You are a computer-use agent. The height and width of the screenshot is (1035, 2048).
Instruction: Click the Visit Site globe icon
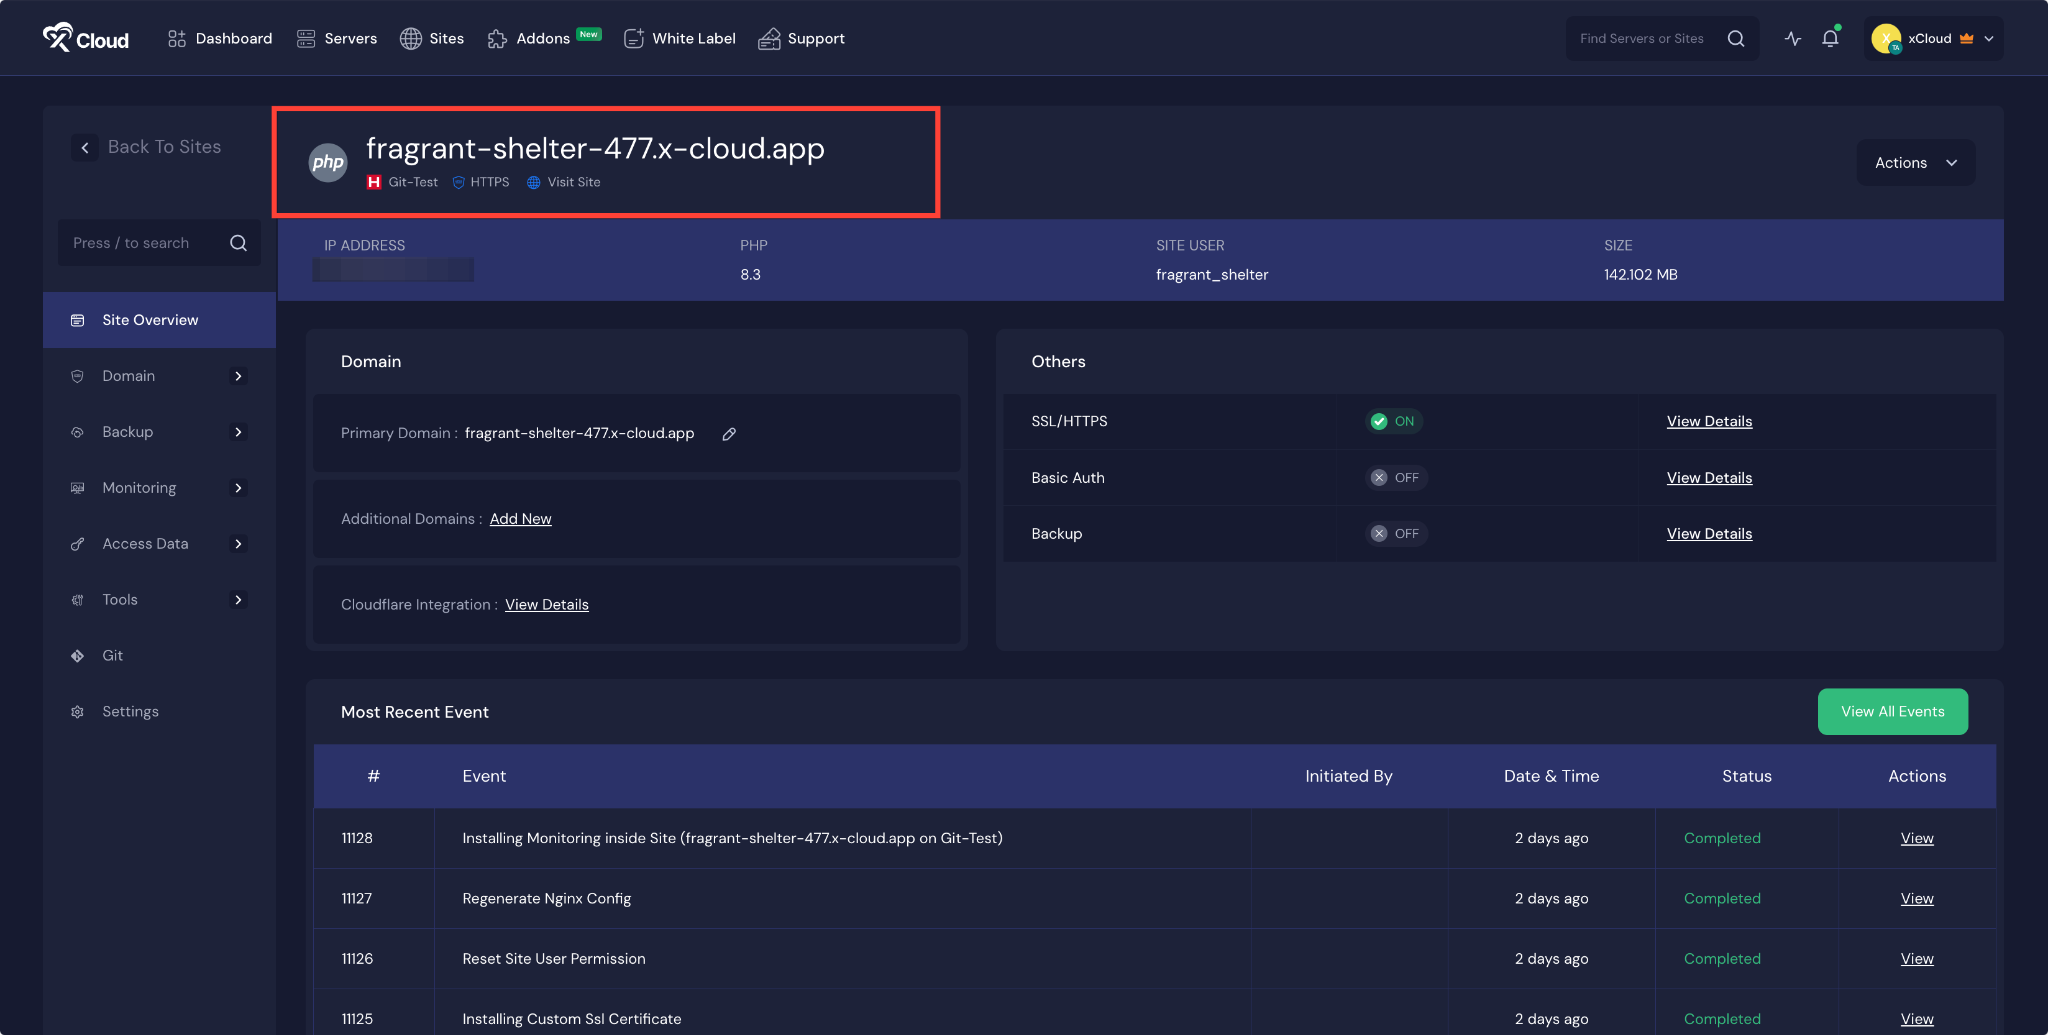pyautogui.click(x=534, y=183)
